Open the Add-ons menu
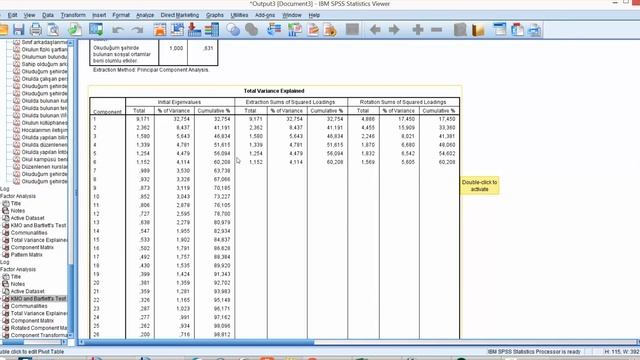This screenshot has width=640, height=360. tap(265, 15)
